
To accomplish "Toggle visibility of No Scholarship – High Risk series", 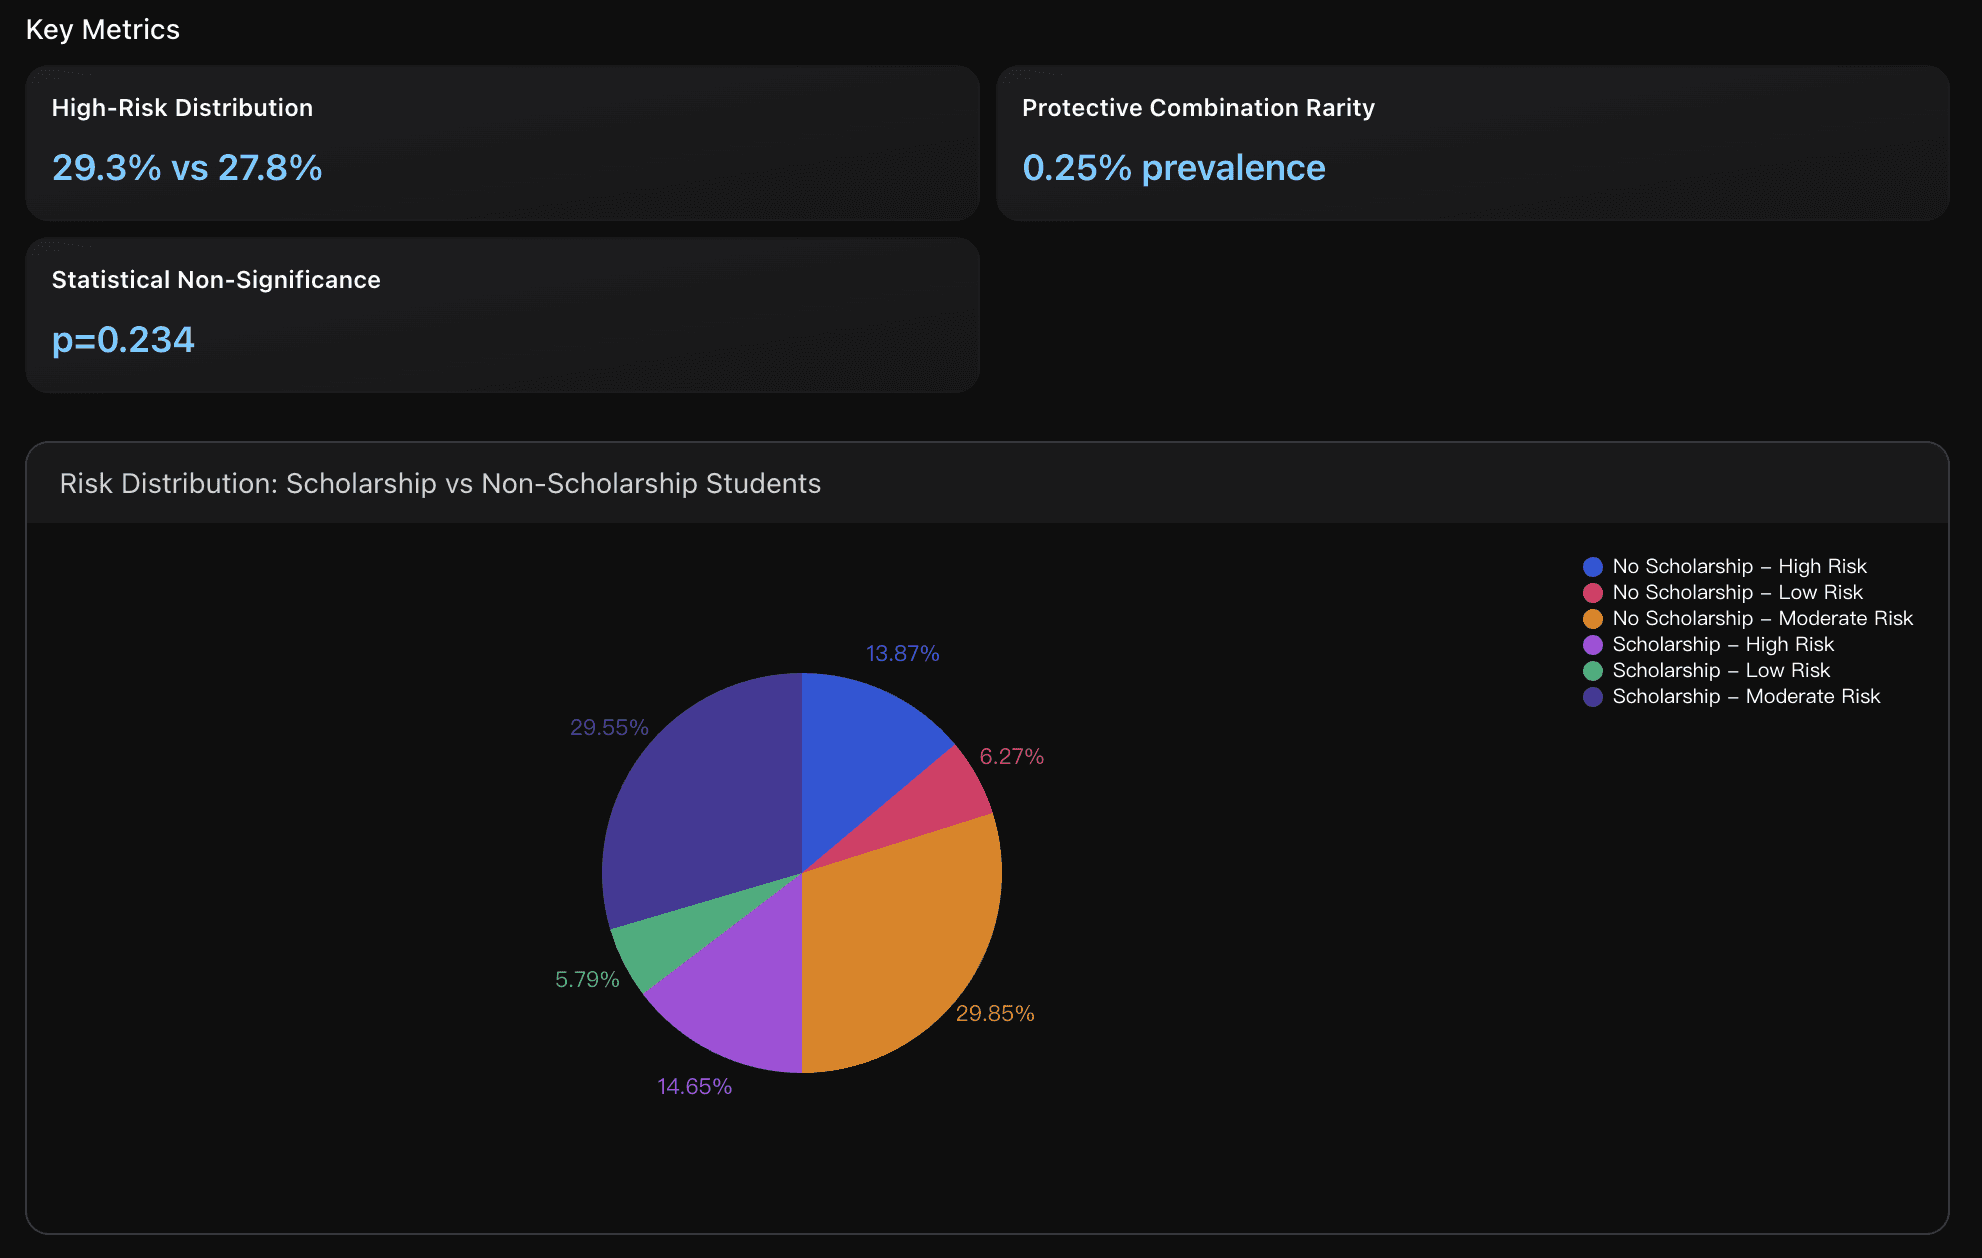I will click(1740, 566).
